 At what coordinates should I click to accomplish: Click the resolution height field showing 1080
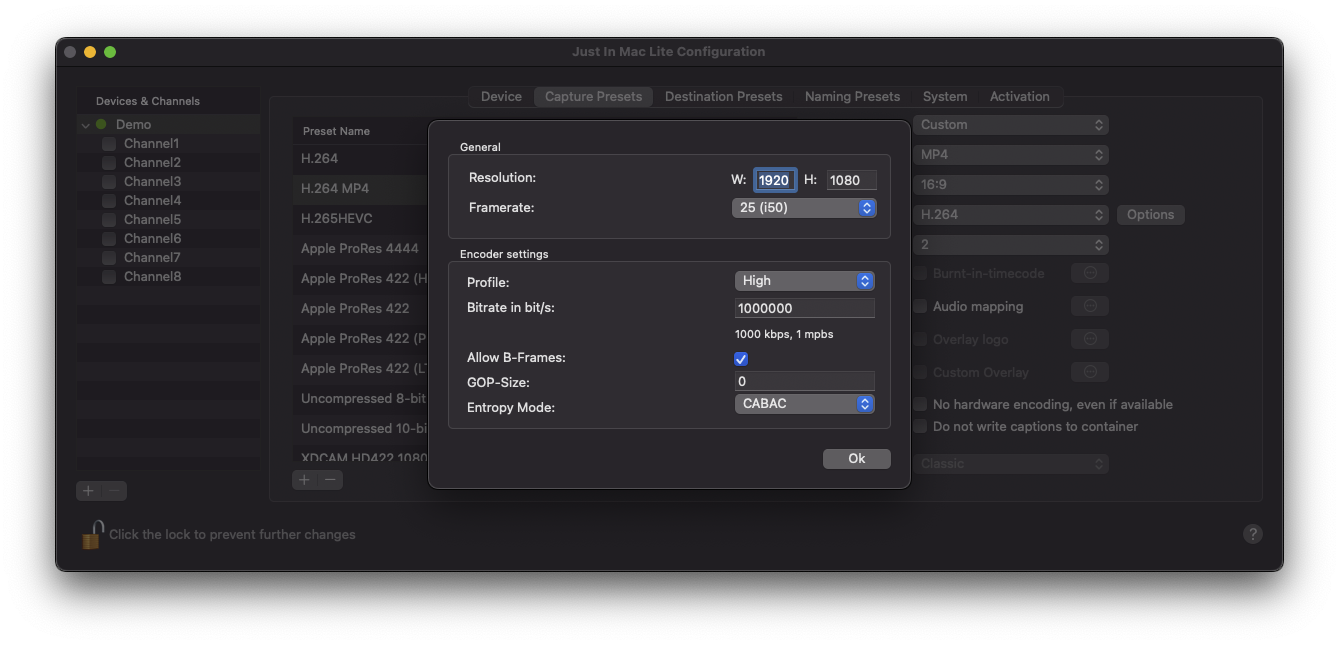851,180
